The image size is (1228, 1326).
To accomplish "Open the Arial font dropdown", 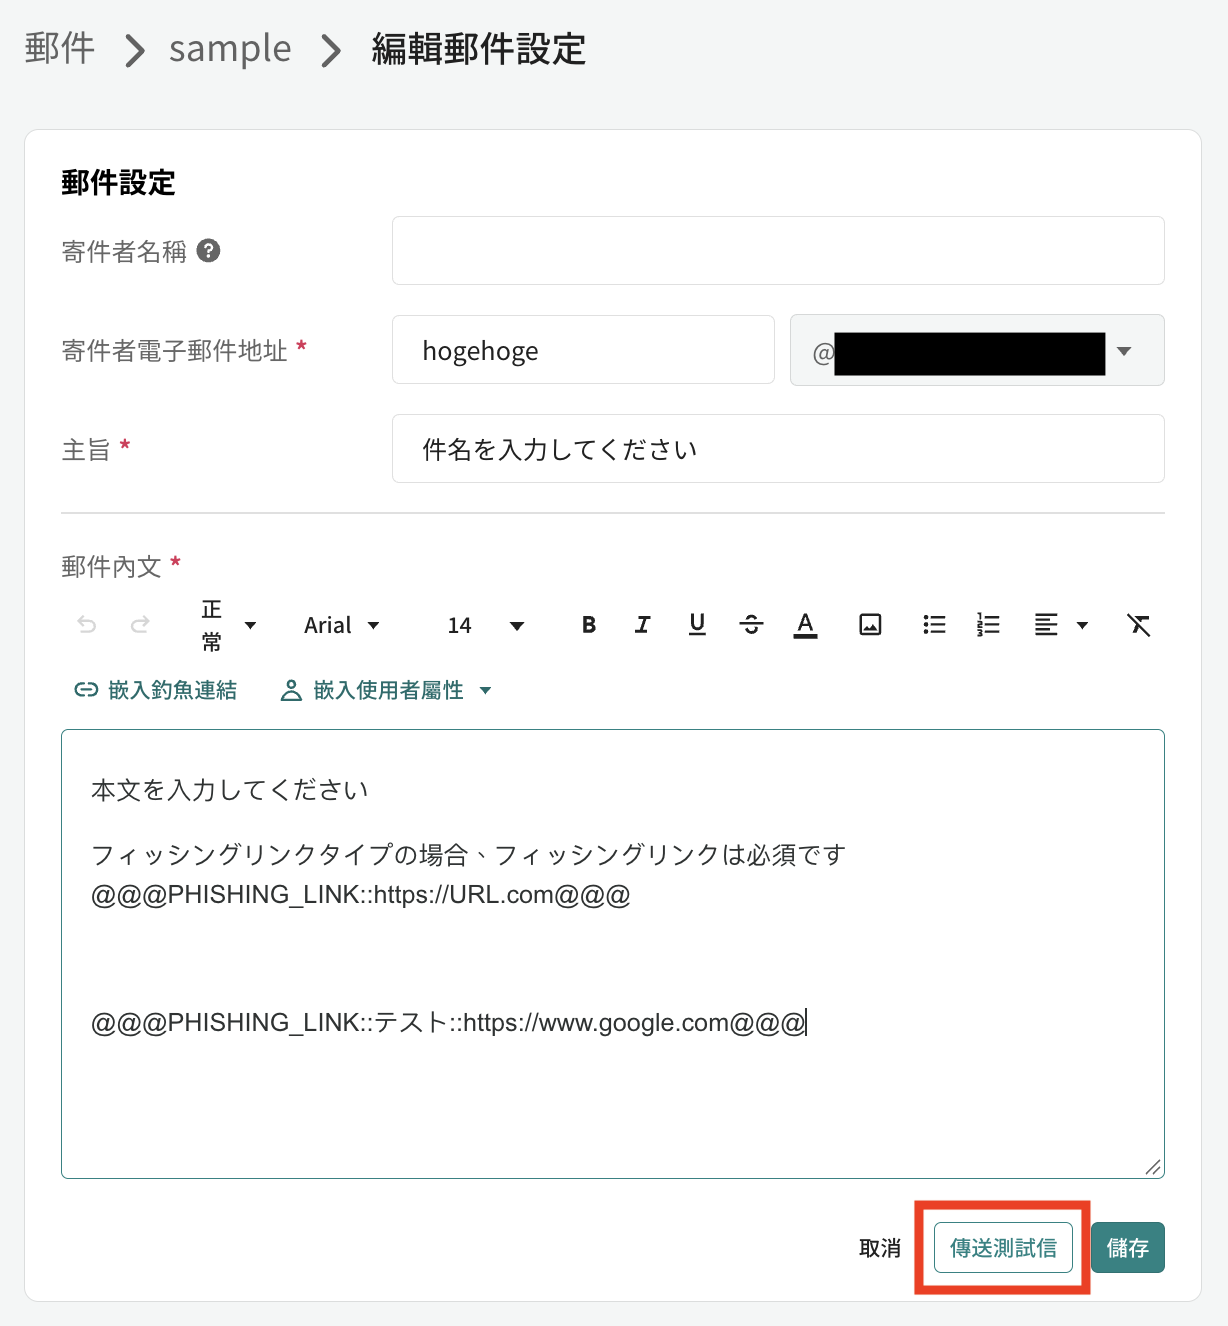I will coord(342,625).
